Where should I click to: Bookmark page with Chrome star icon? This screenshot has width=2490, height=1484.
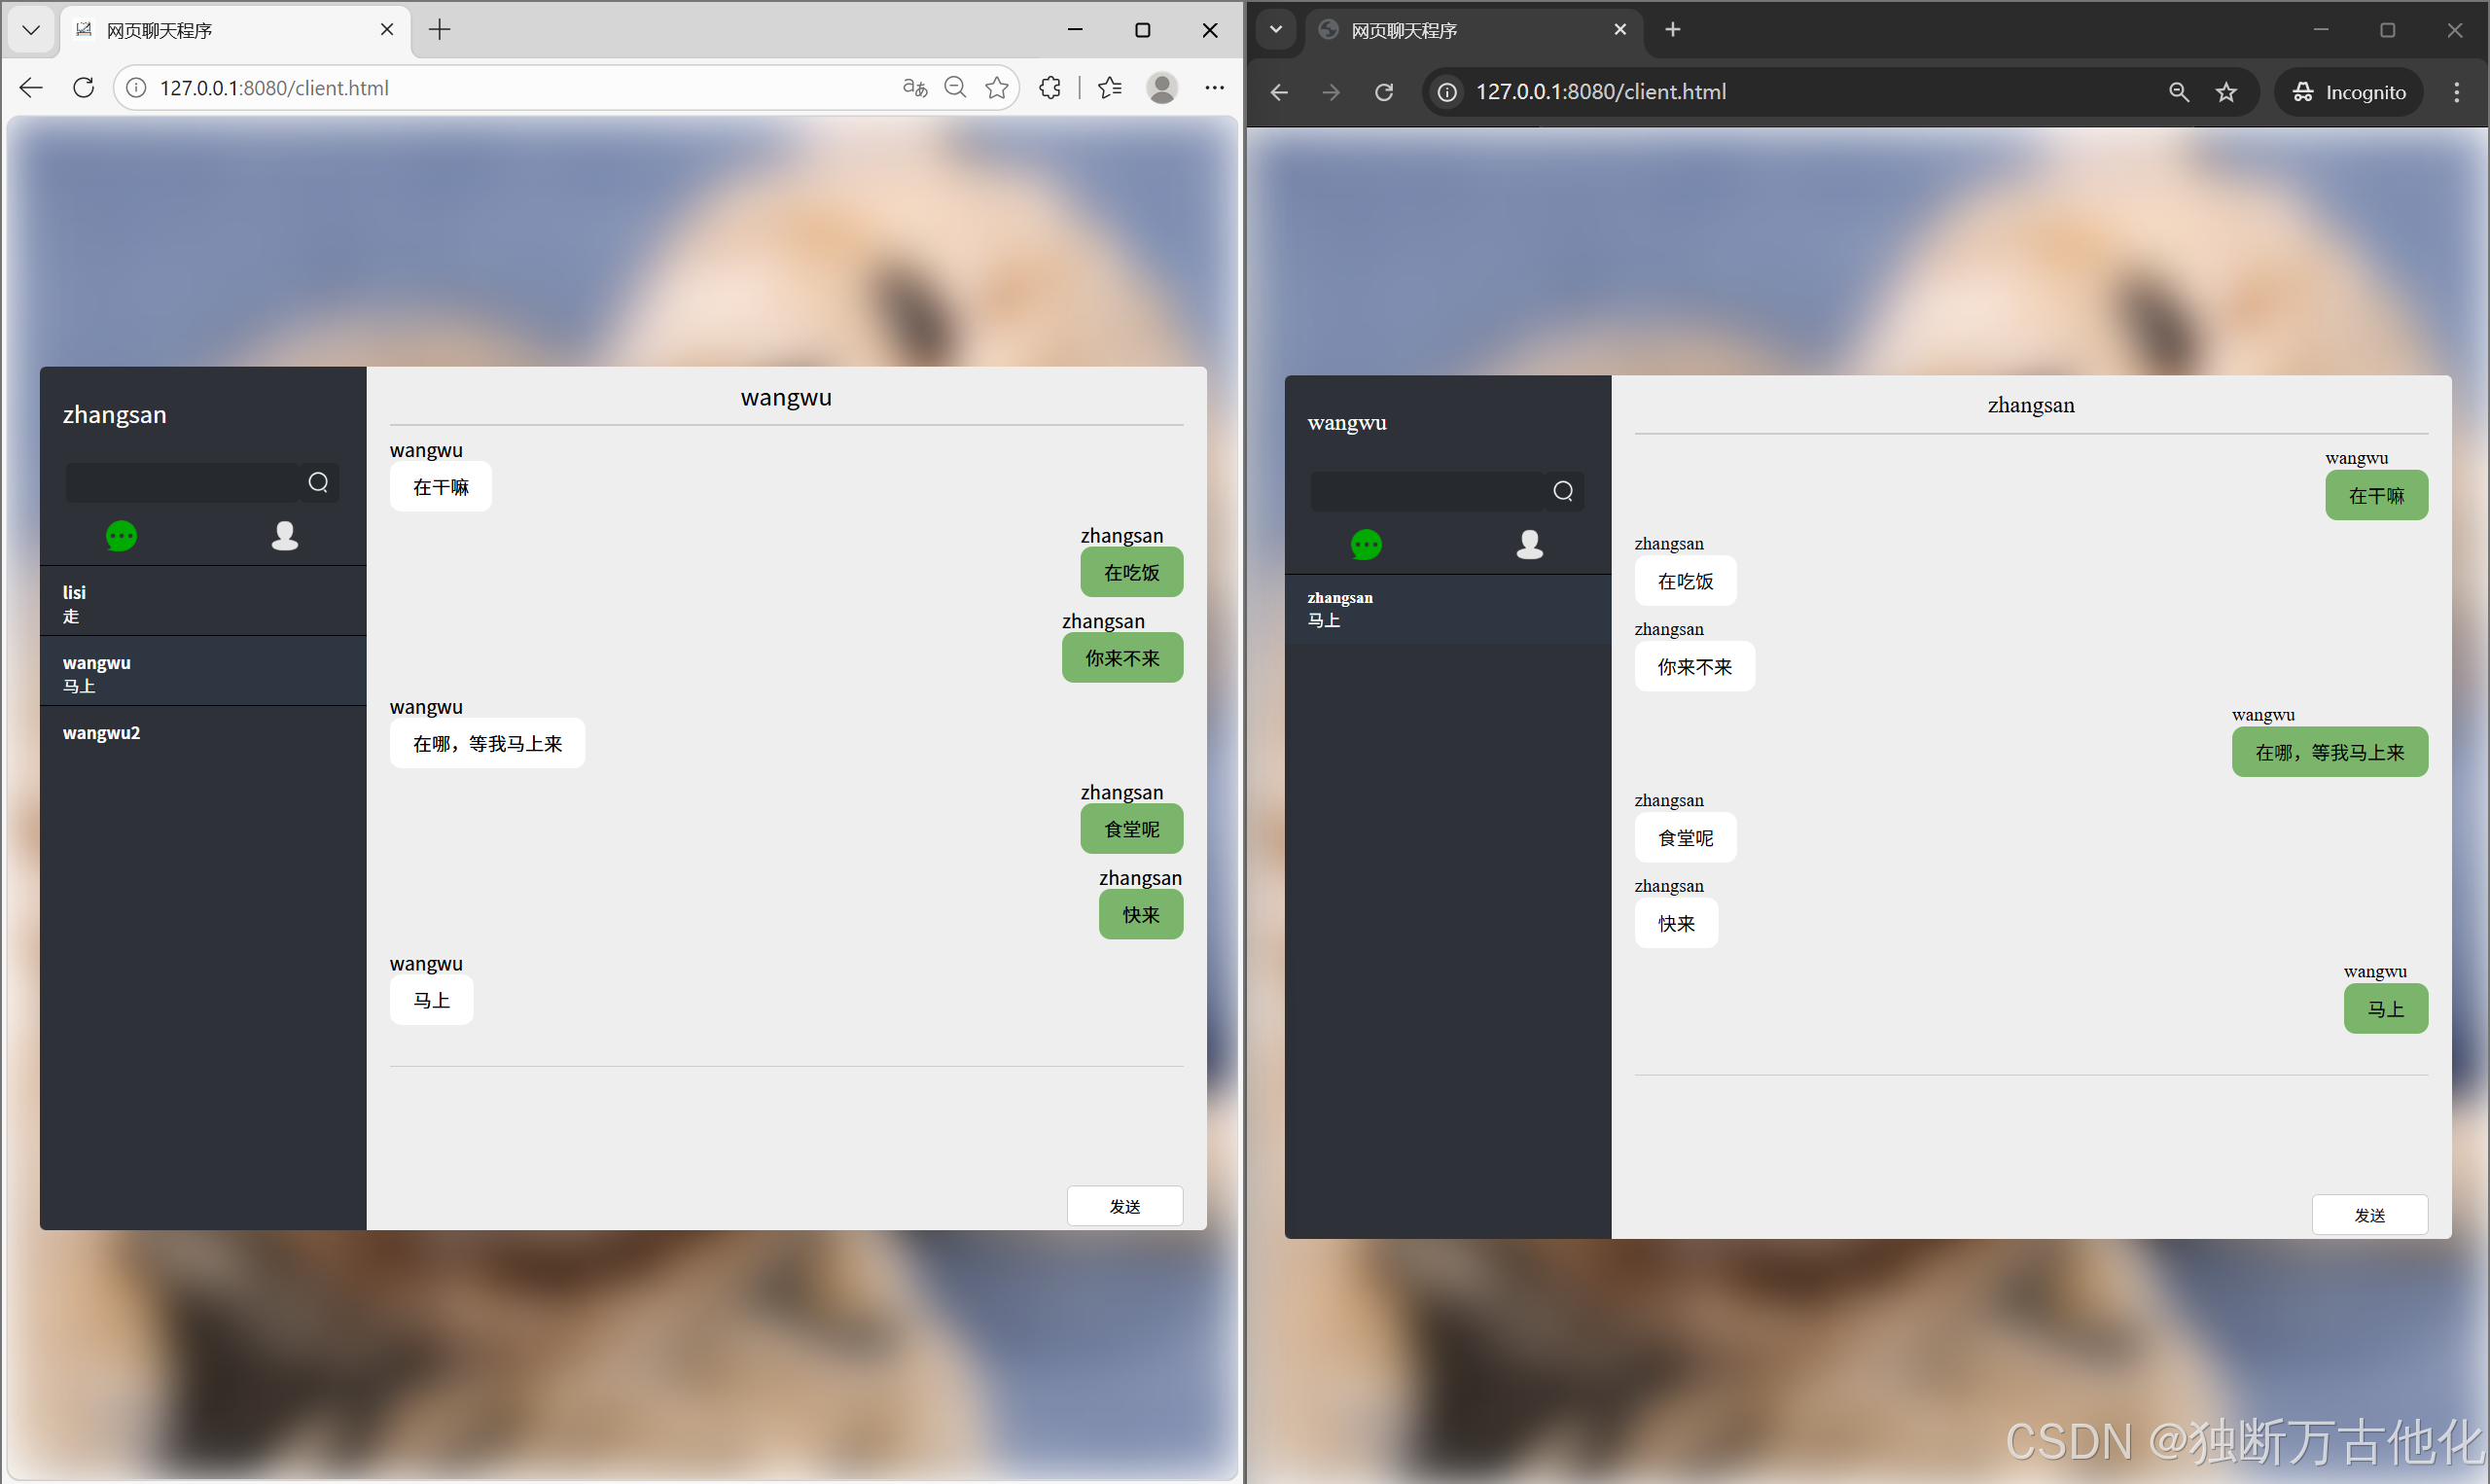(2226, 92)
